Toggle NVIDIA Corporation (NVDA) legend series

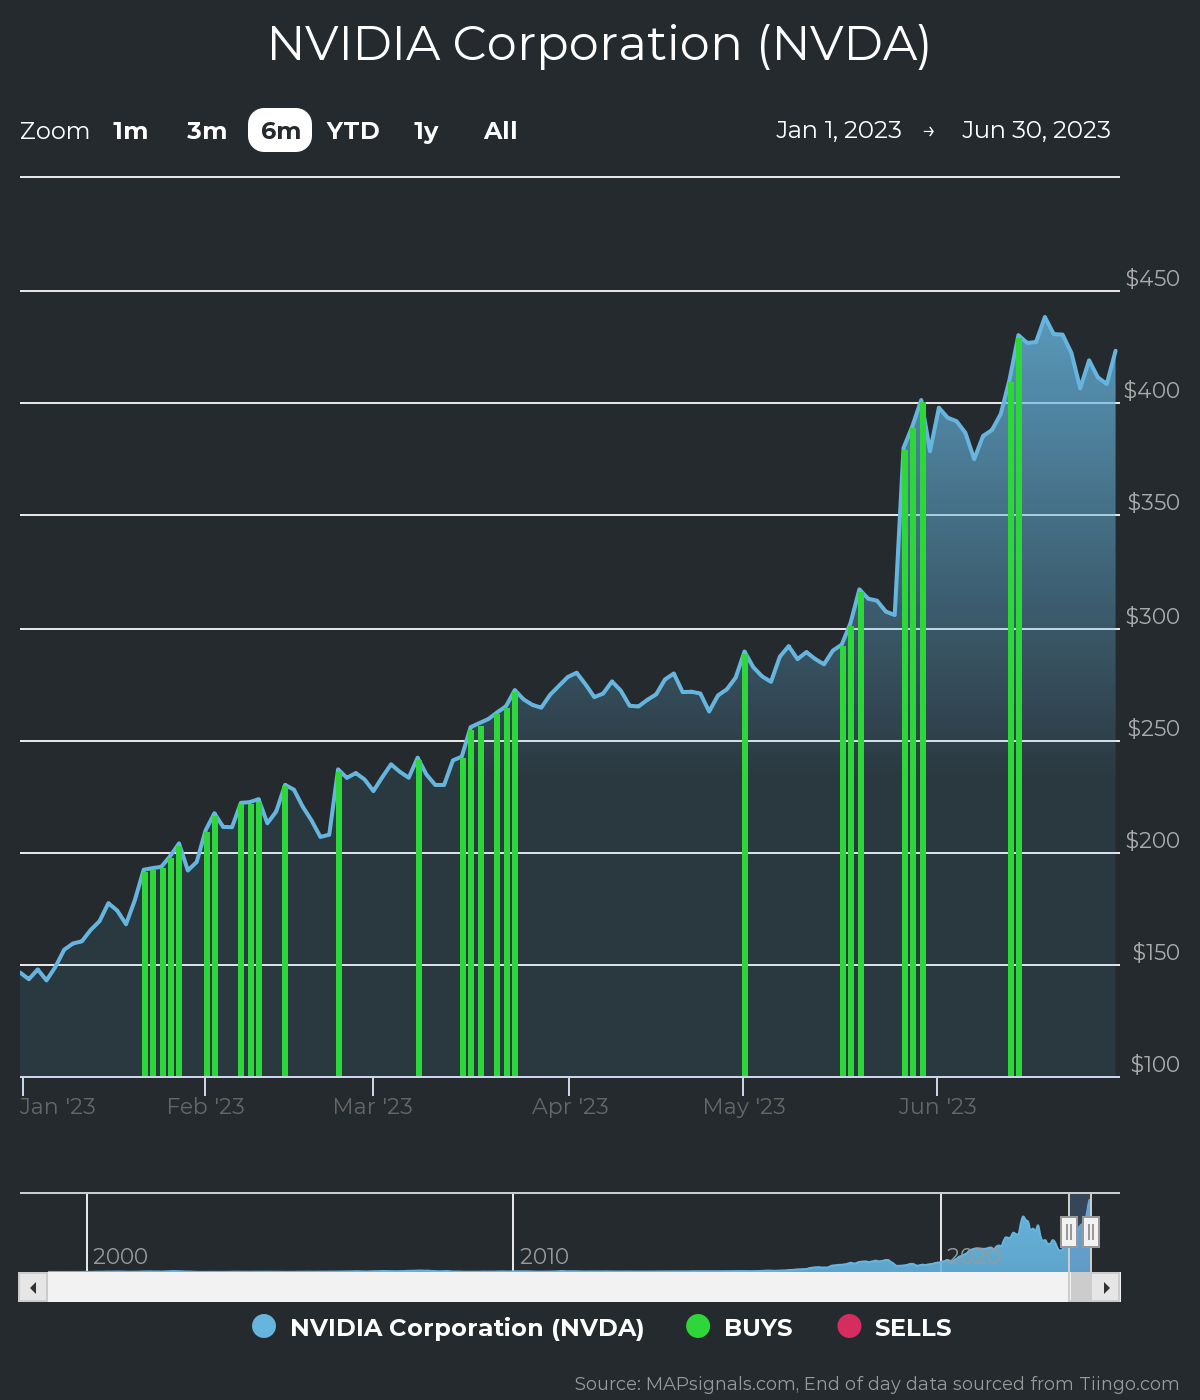click(x=448, y=1327)
